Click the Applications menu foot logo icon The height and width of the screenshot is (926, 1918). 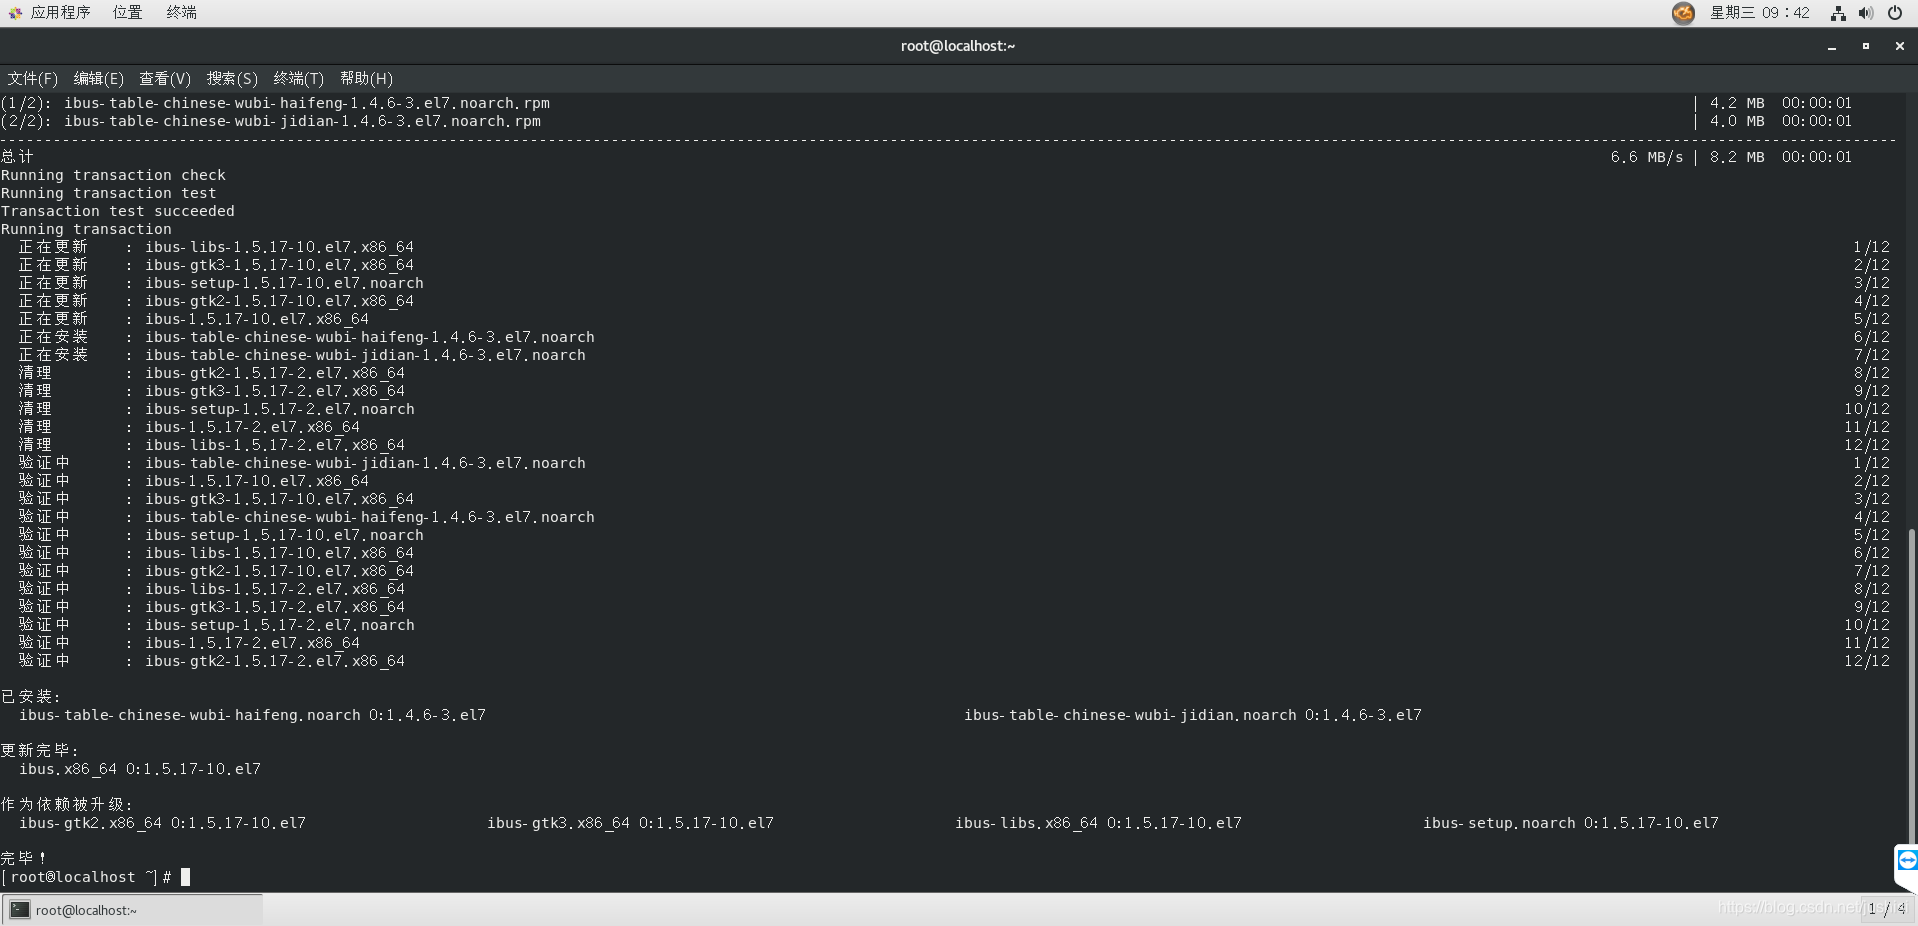coord(15,13)
